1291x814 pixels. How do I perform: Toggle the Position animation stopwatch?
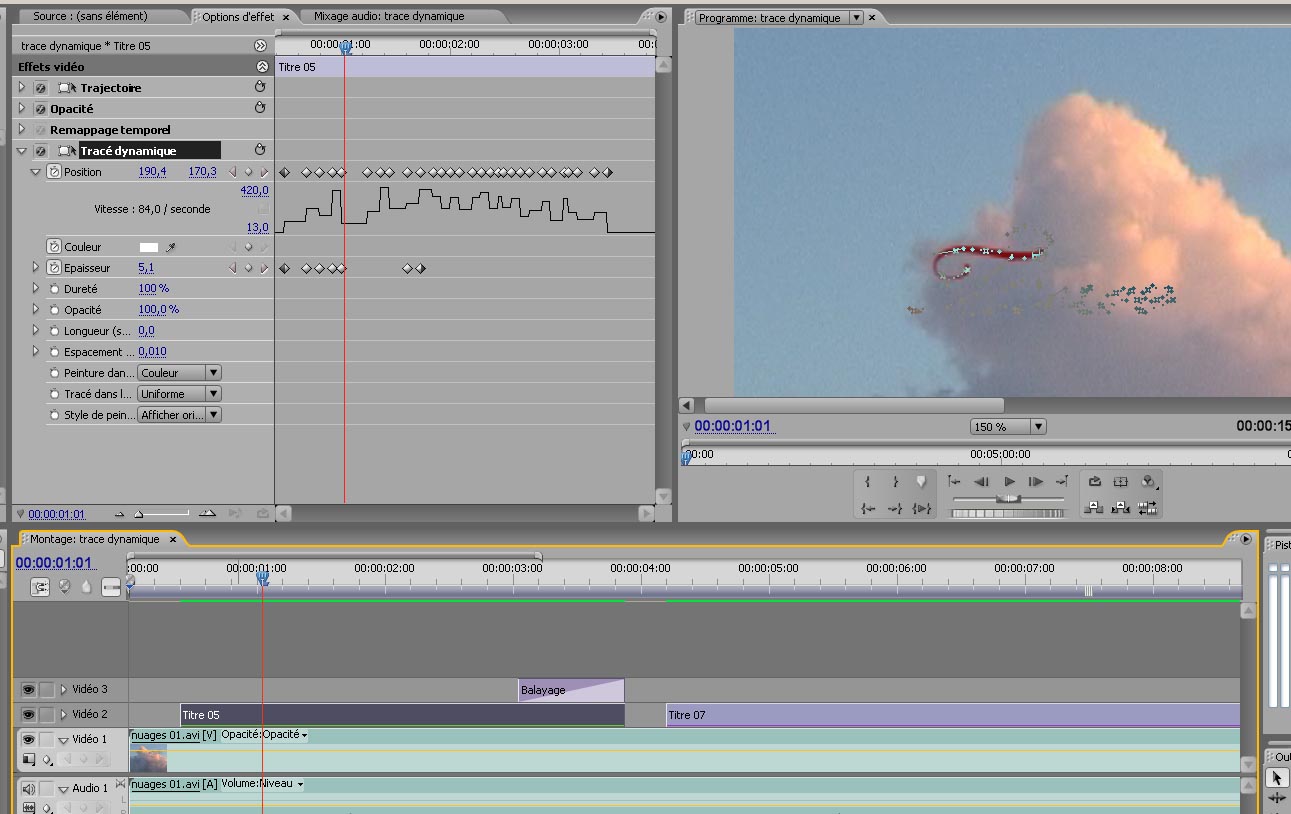point(54,172)
